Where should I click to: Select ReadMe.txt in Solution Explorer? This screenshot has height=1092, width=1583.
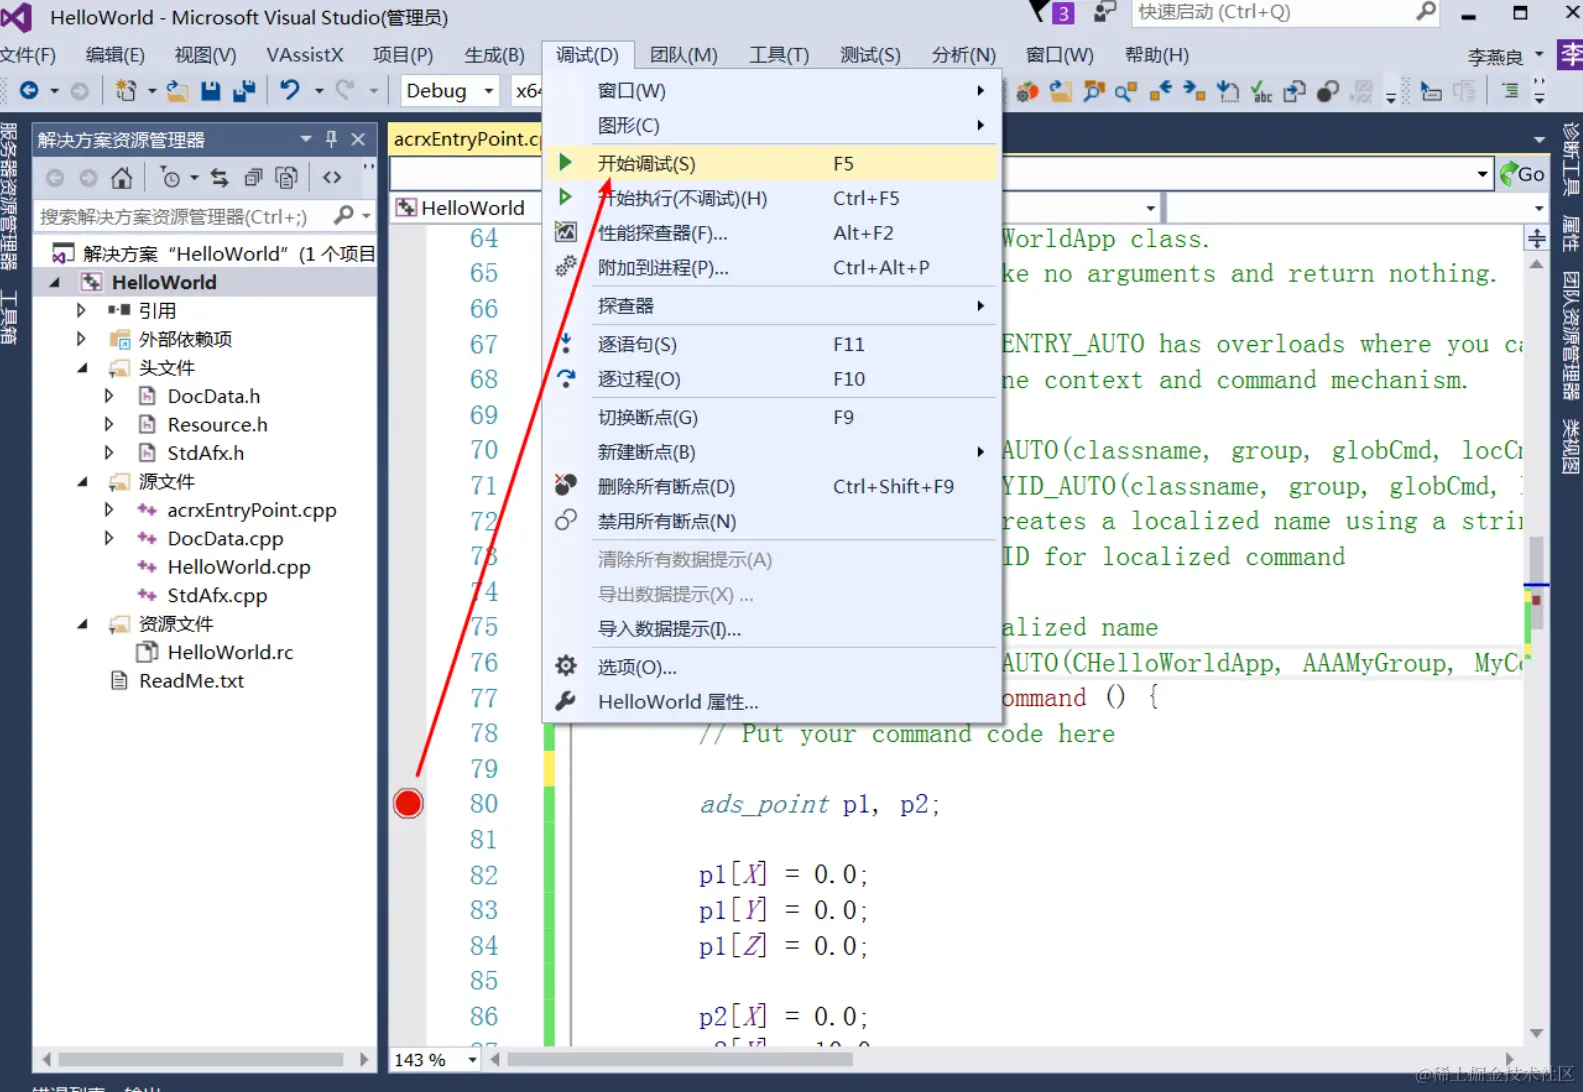click(x=191, y=681)
